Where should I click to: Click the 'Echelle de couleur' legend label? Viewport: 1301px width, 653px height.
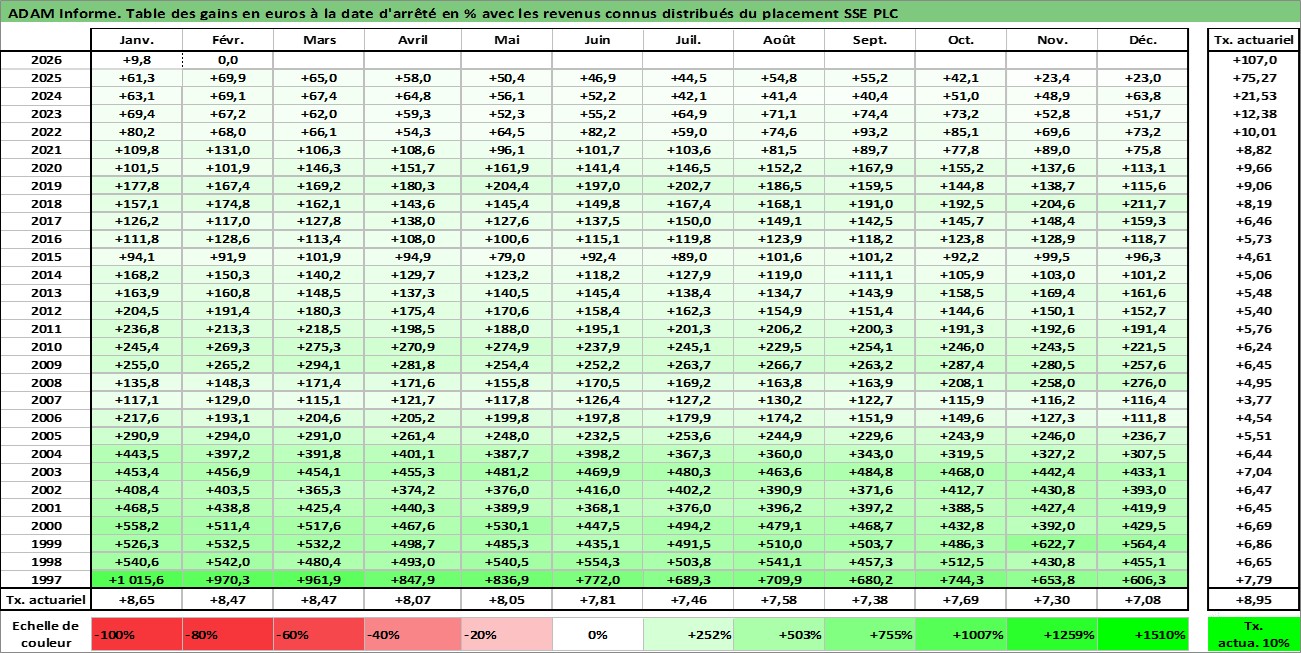coord(45,634)
